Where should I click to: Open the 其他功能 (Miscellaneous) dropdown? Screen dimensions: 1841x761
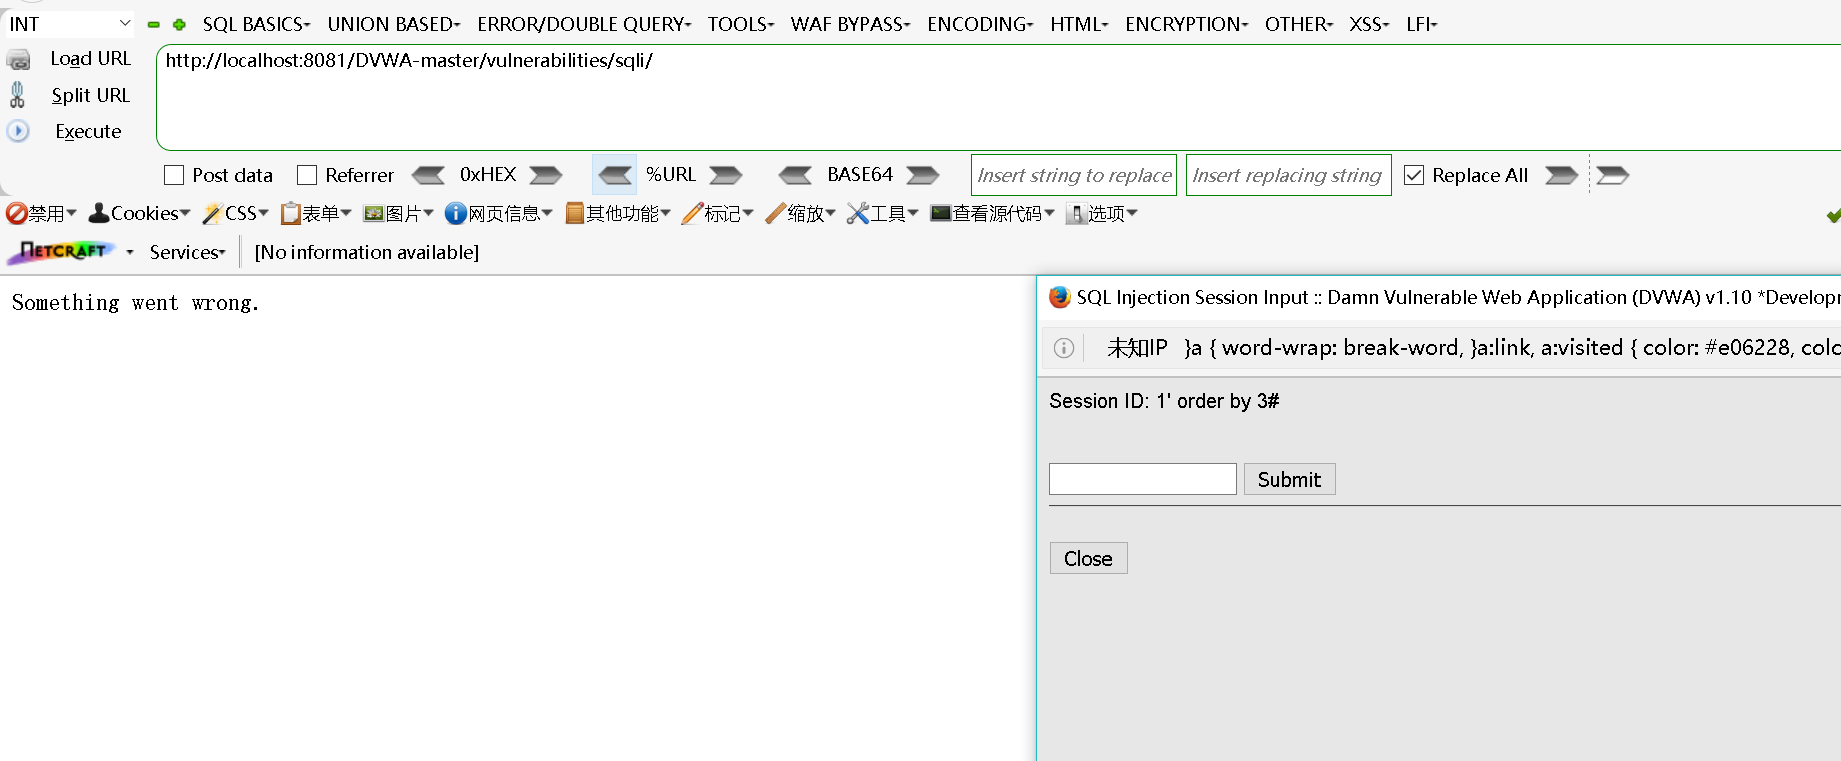pos(618,213)
